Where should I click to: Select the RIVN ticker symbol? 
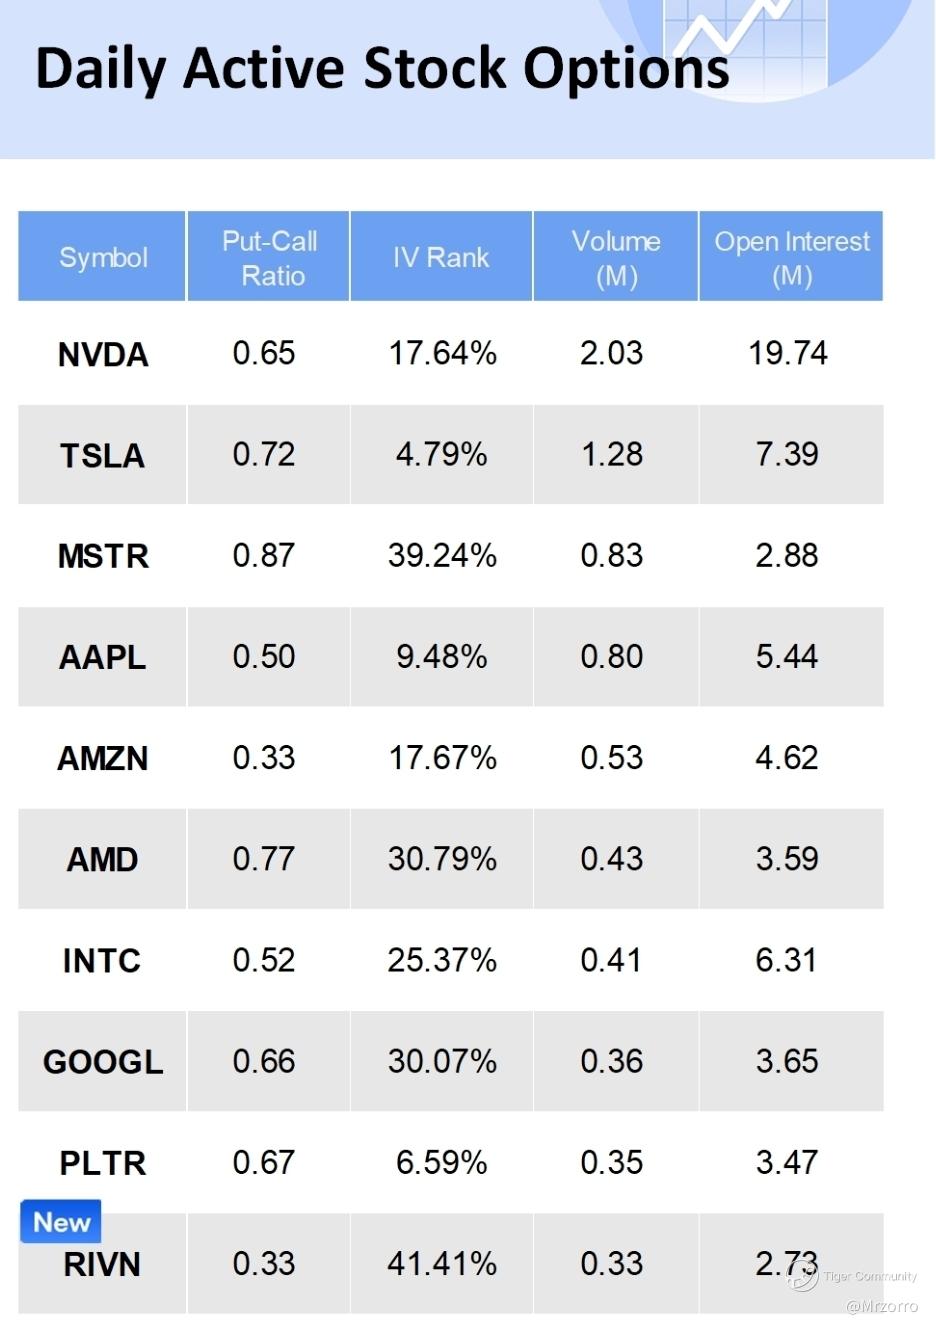[103, 1265]
